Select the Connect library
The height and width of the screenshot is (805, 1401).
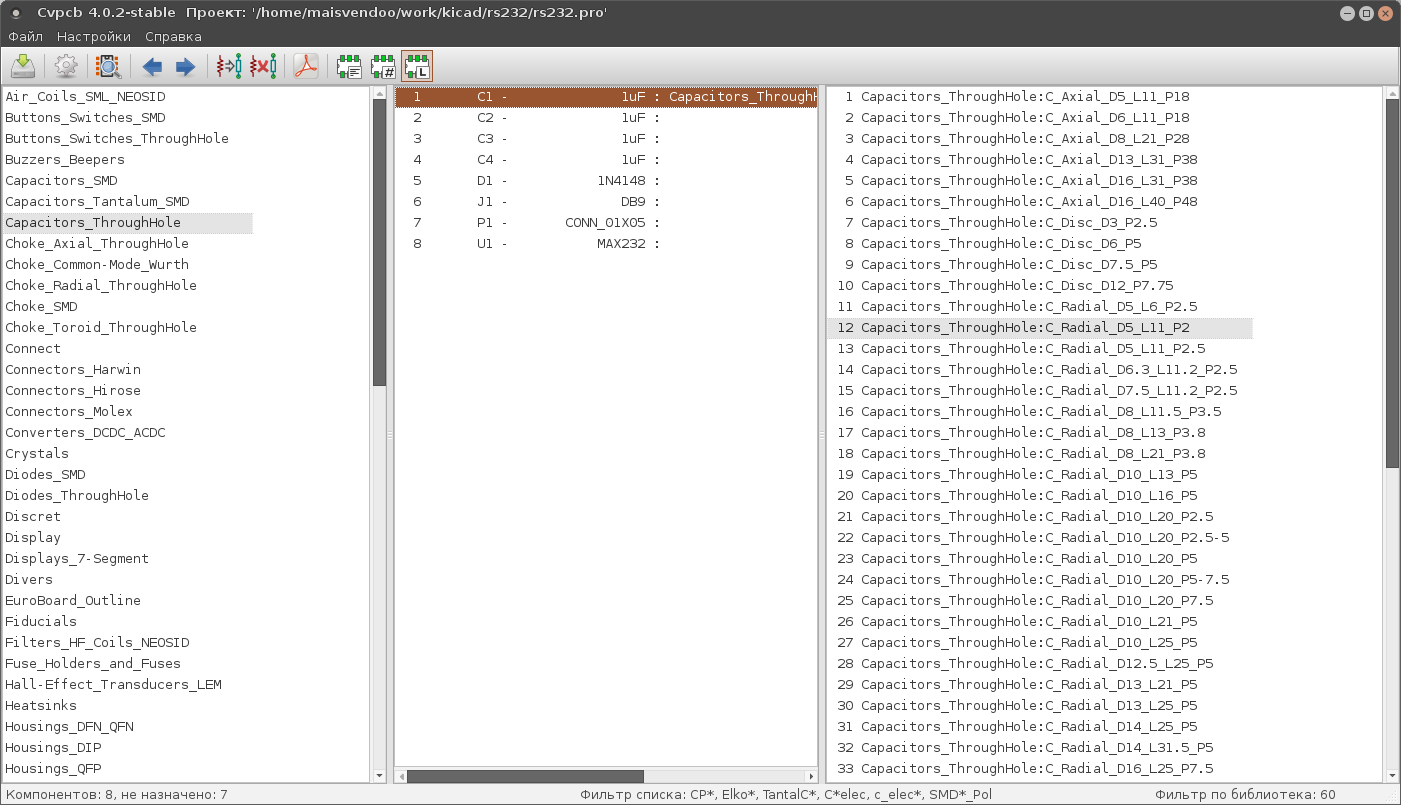click(x=33, y=349)
